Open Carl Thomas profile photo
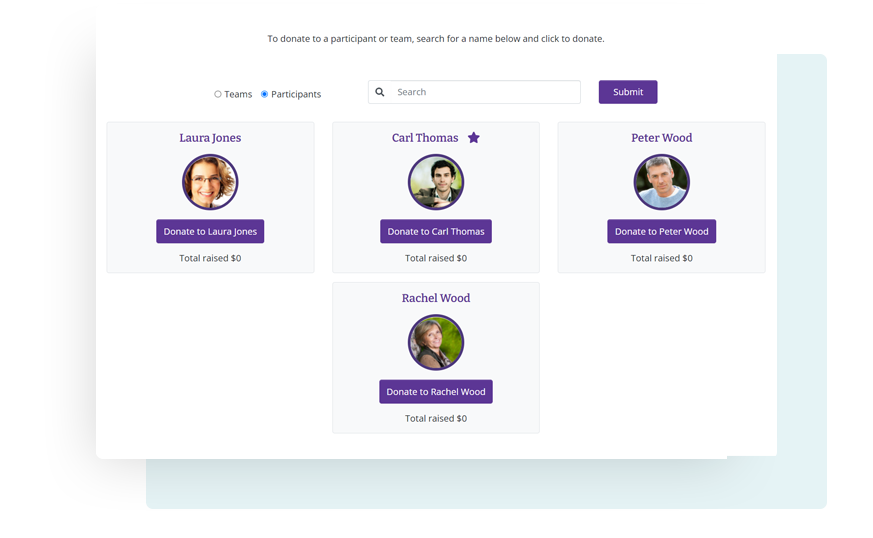The height and width of the screenshot is (538, 873). click(436, 182)
